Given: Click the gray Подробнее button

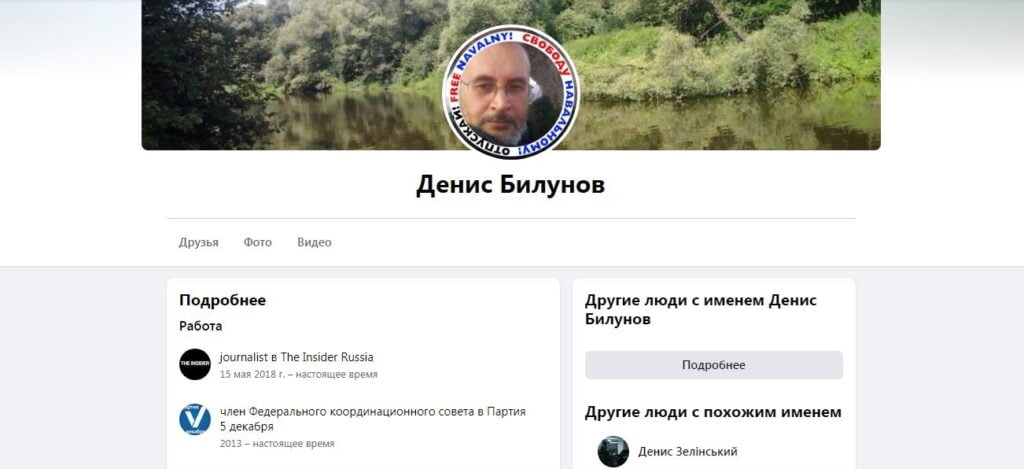Looking at the screenshot, I should 714,365.
